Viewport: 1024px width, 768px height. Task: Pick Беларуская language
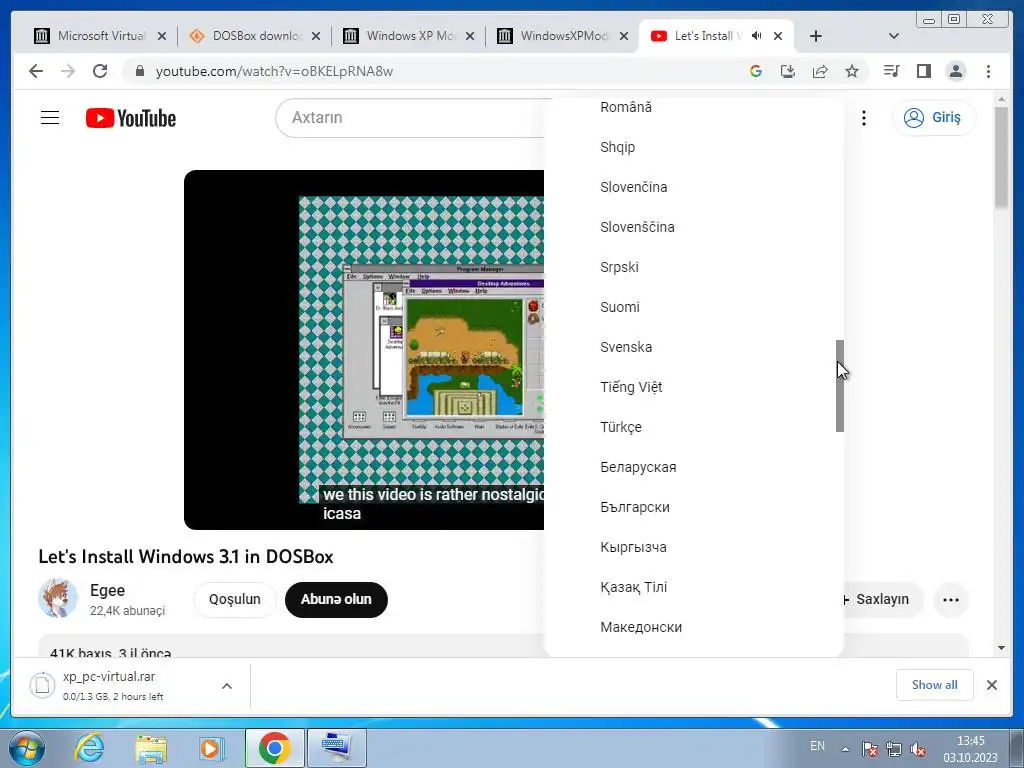coord(694,467)
